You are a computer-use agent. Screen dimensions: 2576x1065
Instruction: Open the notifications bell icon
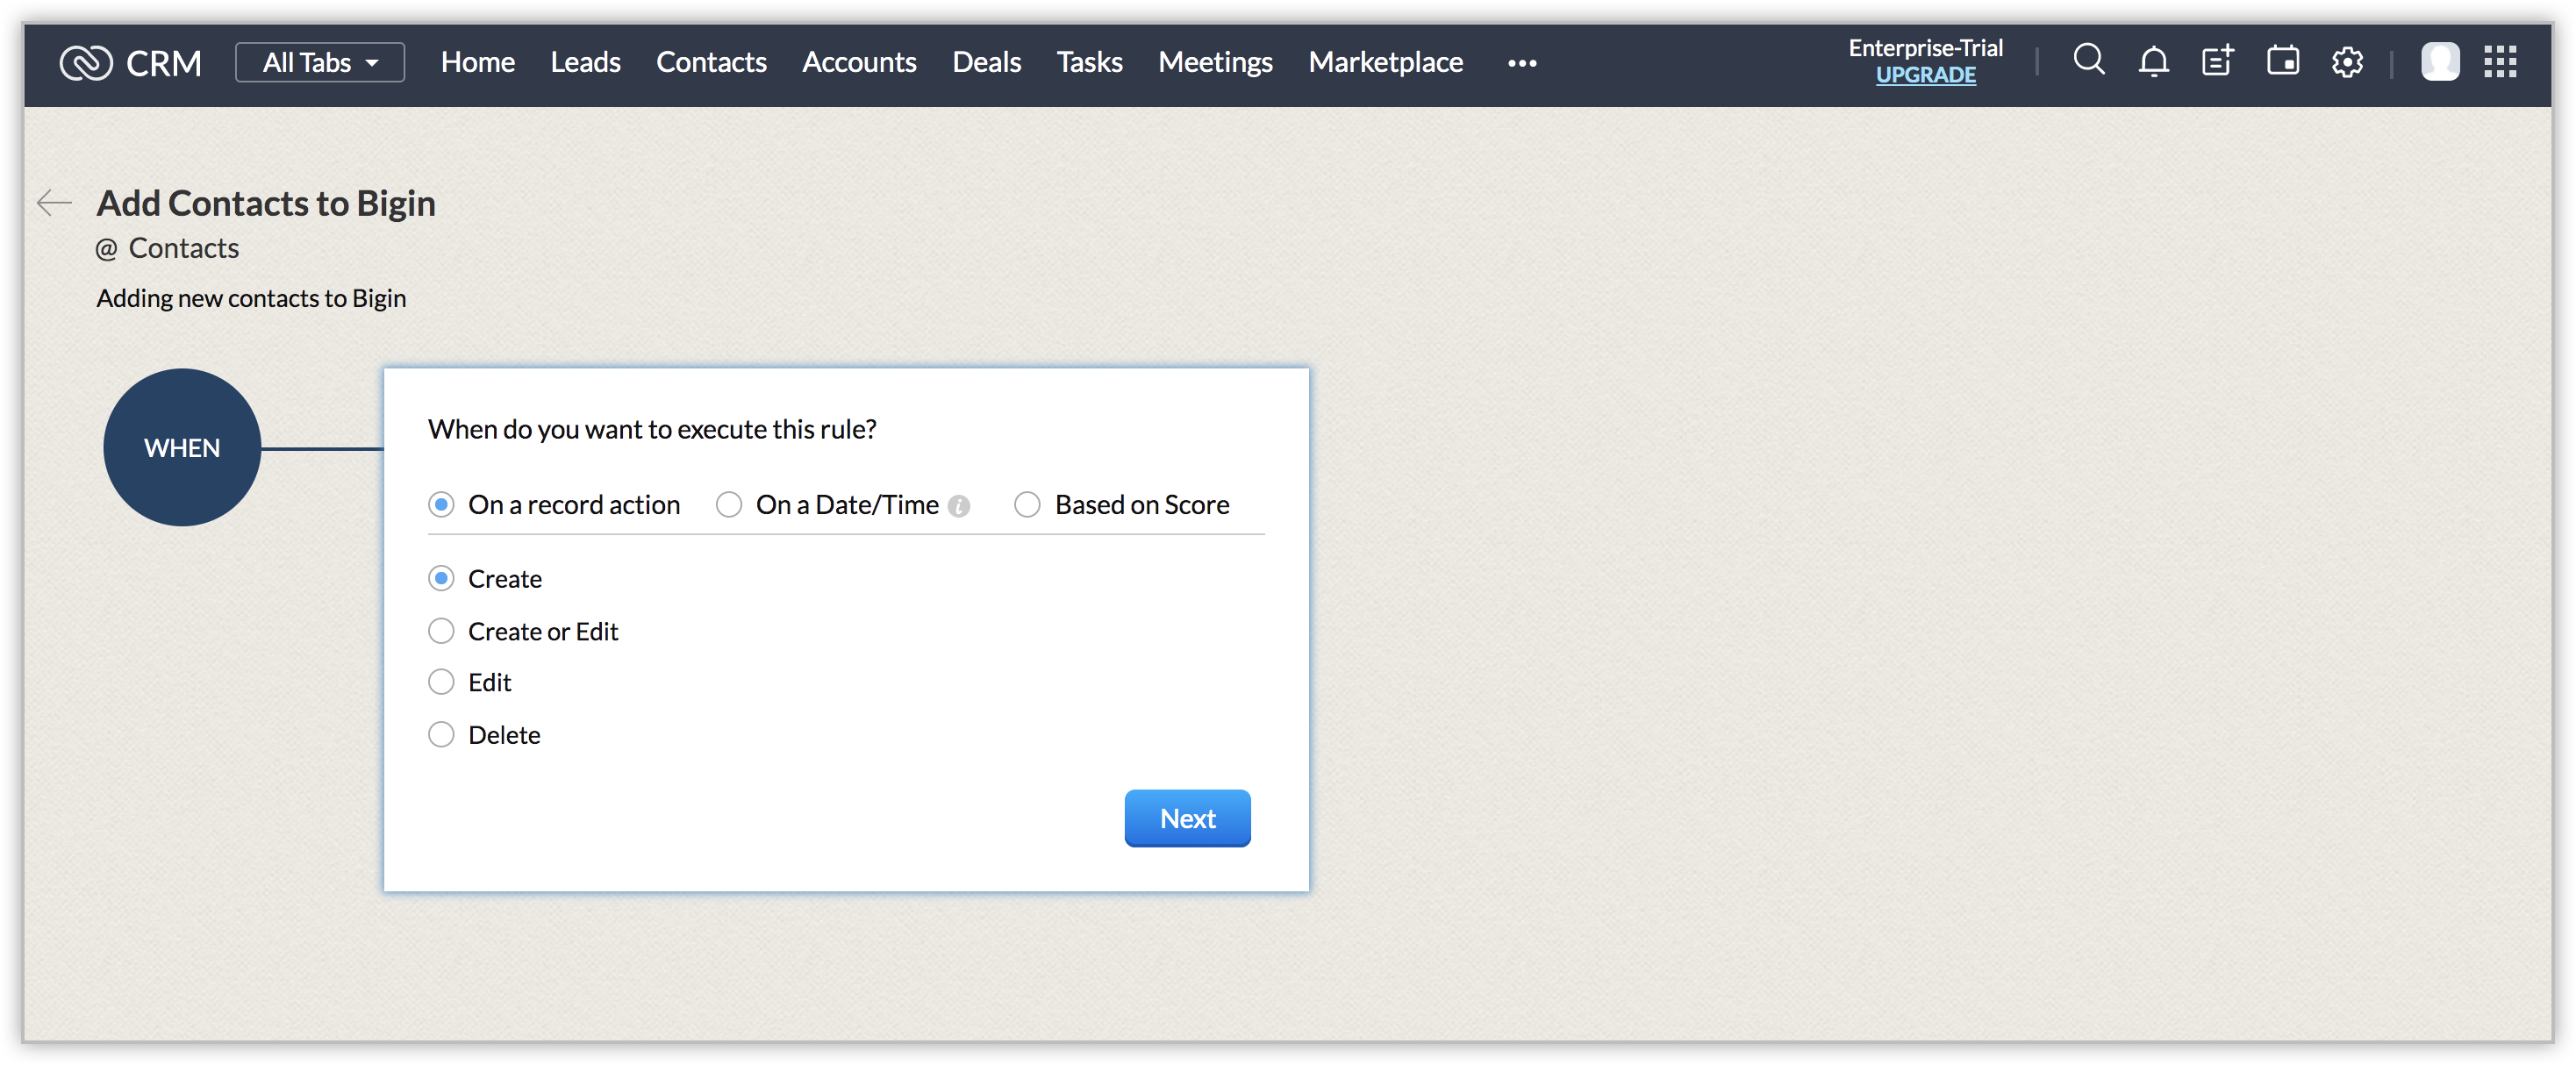(x=2153, y=62)
